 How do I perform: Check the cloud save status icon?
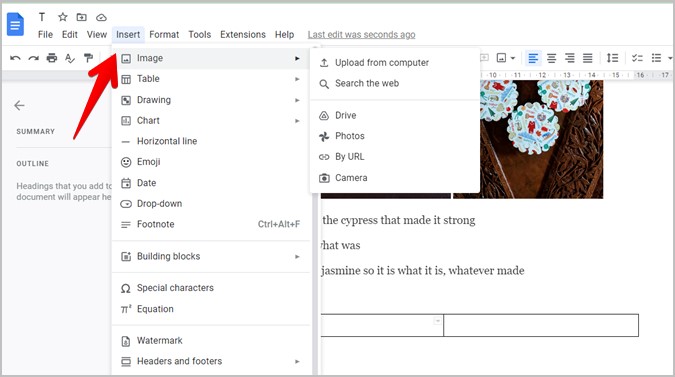[x=101, y=18]
